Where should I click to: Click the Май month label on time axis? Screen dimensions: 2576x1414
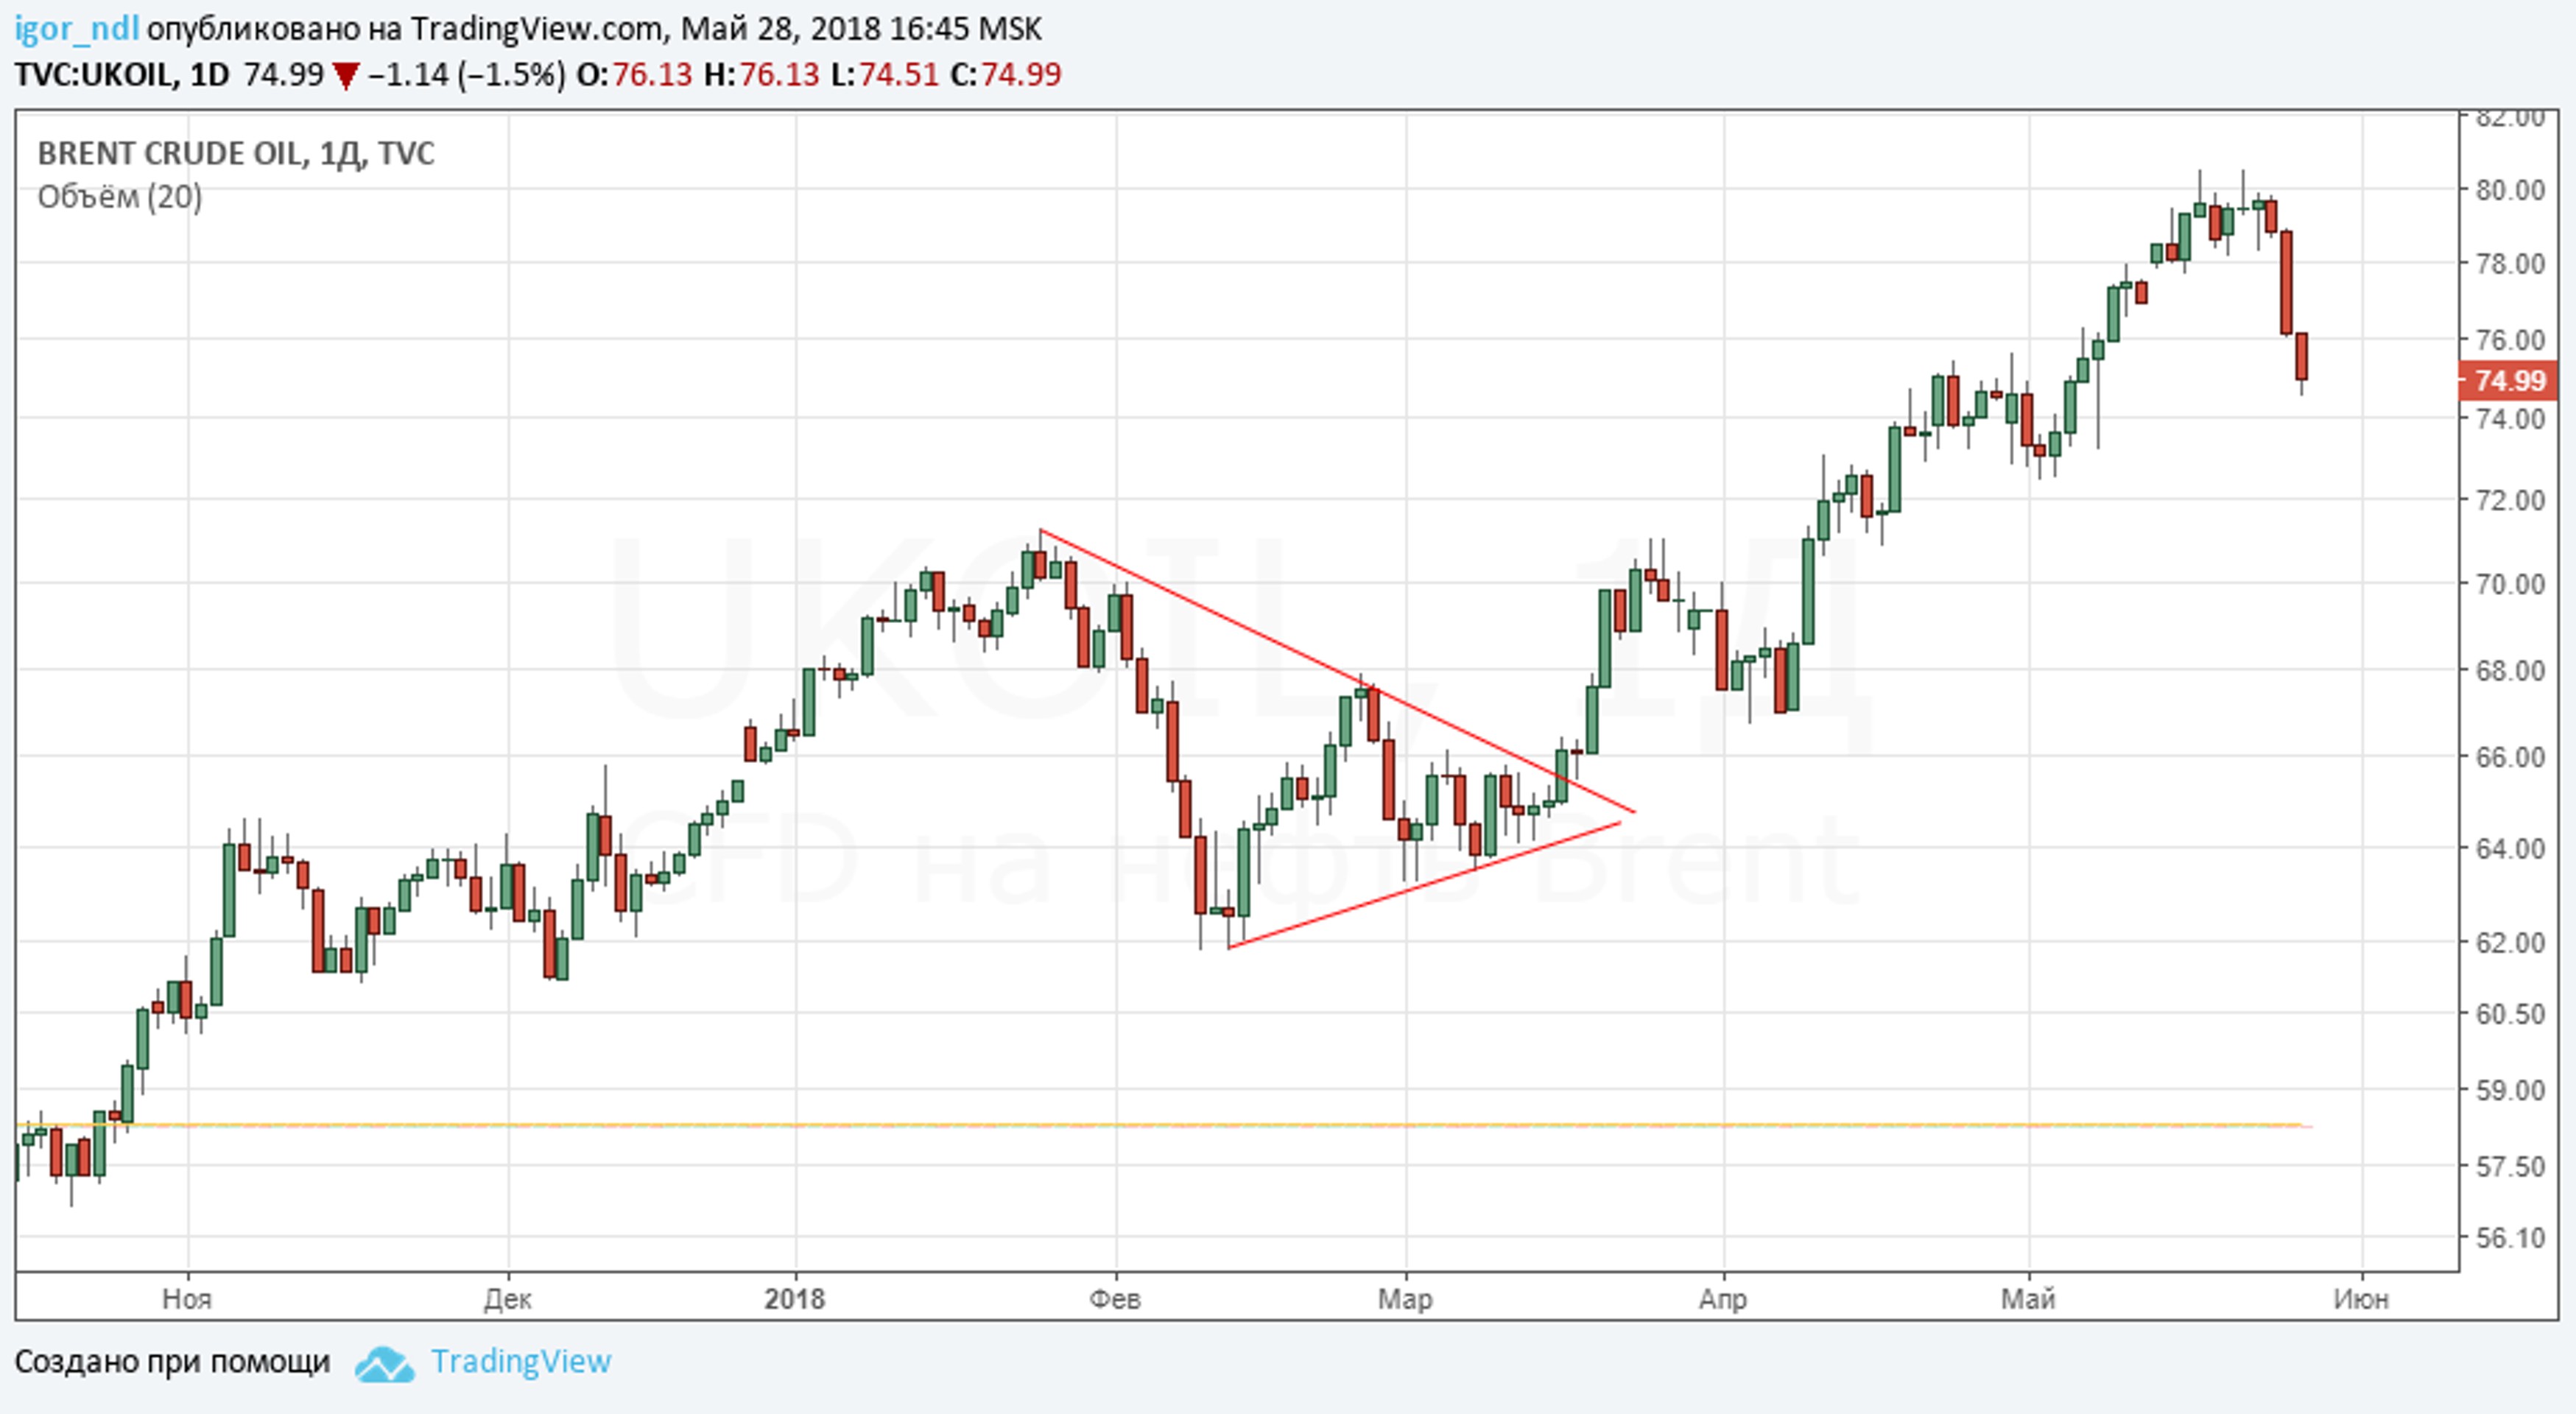pos(2027,1299)
